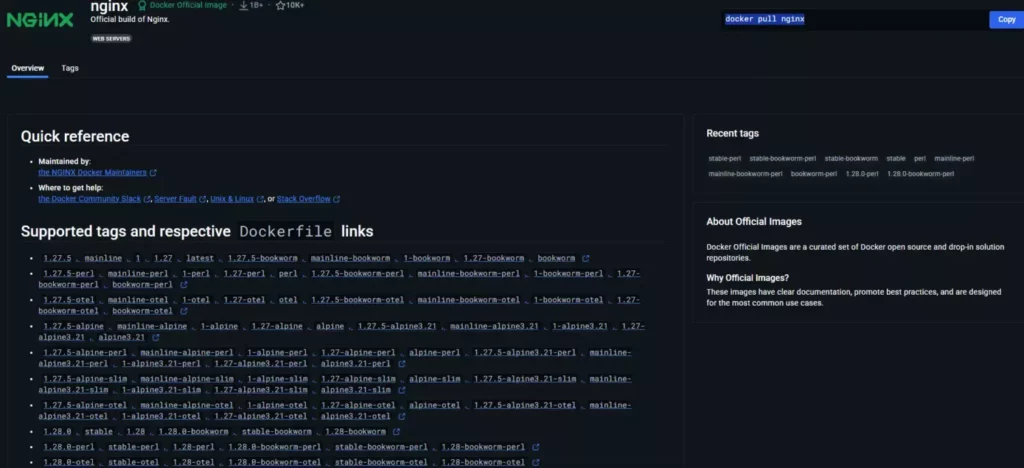The width and height of the screenshot is (1024, 468).
Task: Select 1.28.0-bookworm-perl in Recent tags
Action: point(920,174)
